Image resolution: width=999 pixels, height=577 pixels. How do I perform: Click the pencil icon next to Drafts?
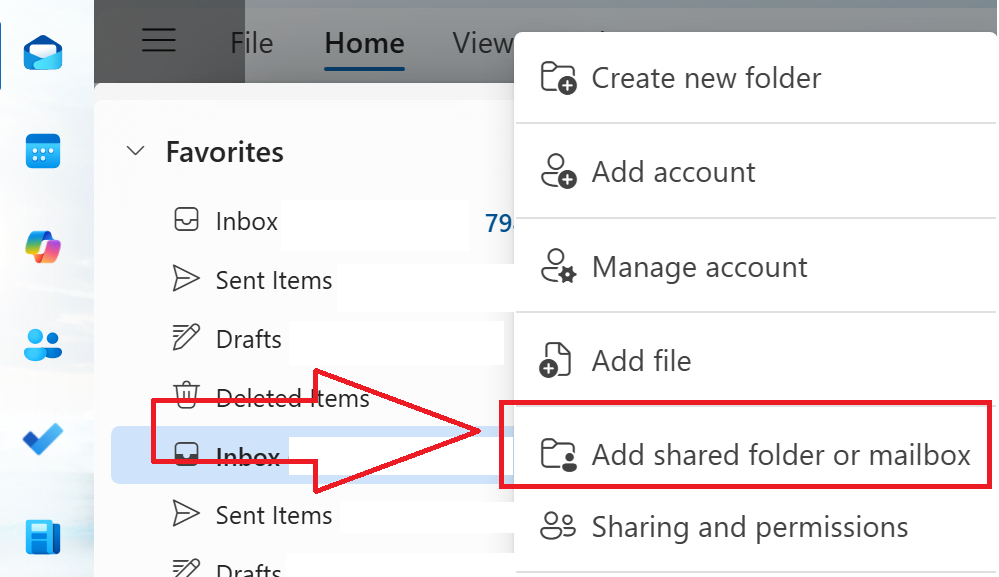[186, 338]
